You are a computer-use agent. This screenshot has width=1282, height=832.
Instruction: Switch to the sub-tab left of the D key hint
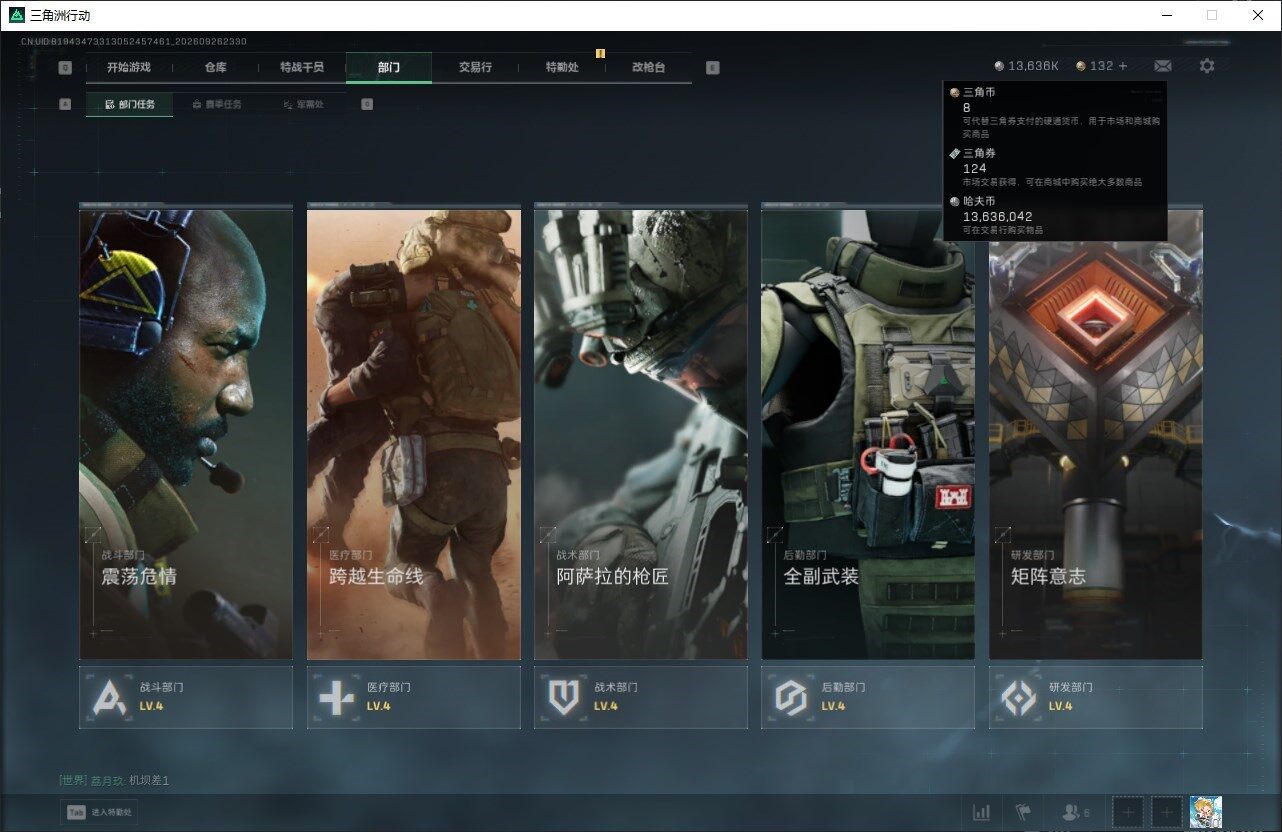[x=303, y=104]
